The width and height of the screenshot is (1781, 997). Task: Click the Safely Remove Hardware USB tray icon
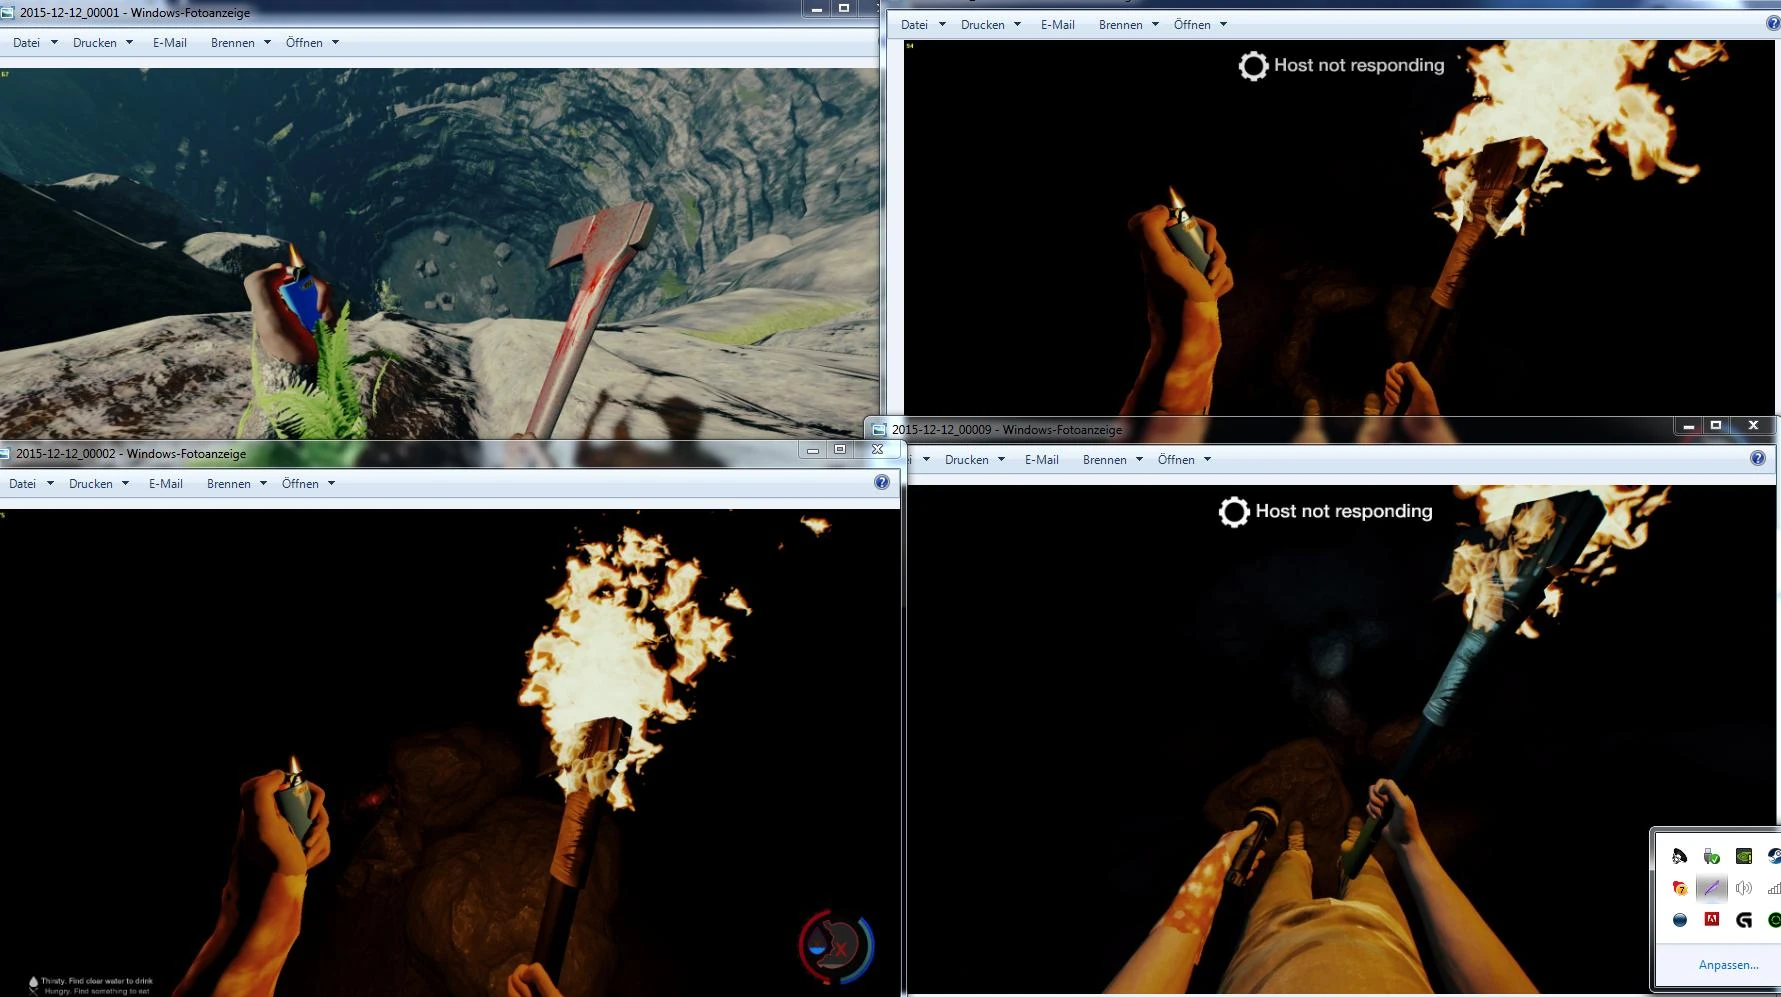1712,856
